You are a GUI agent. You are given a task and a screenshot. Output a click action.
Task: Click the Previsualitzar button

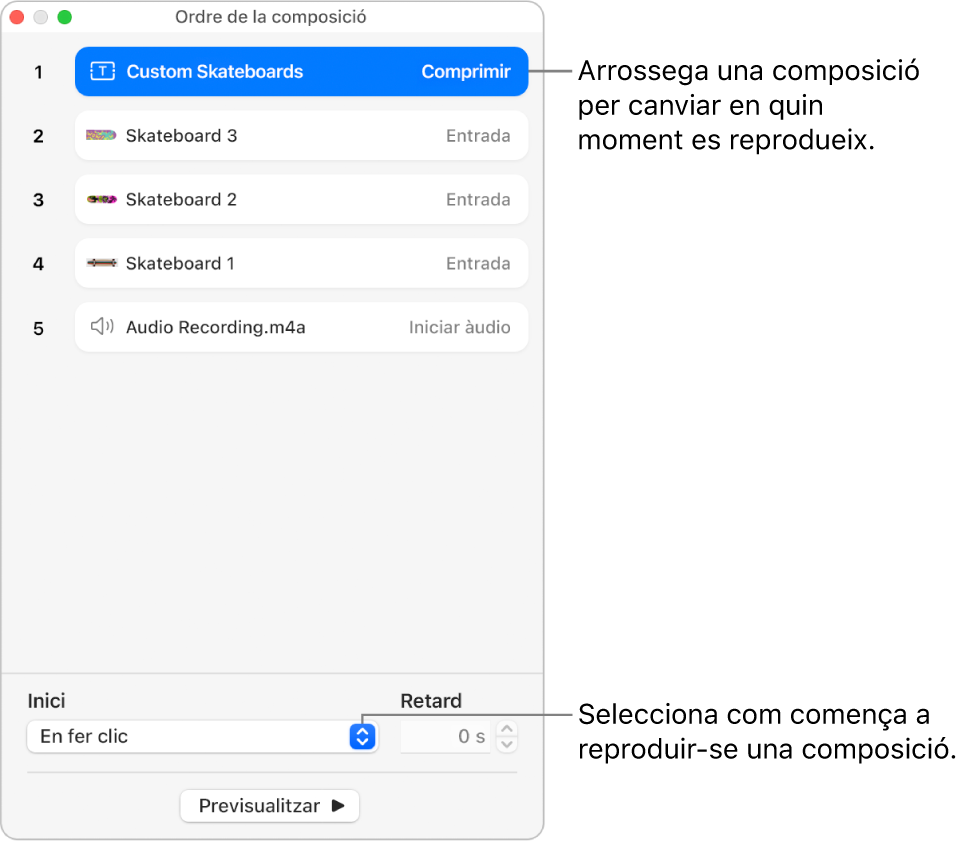(269, 806)
